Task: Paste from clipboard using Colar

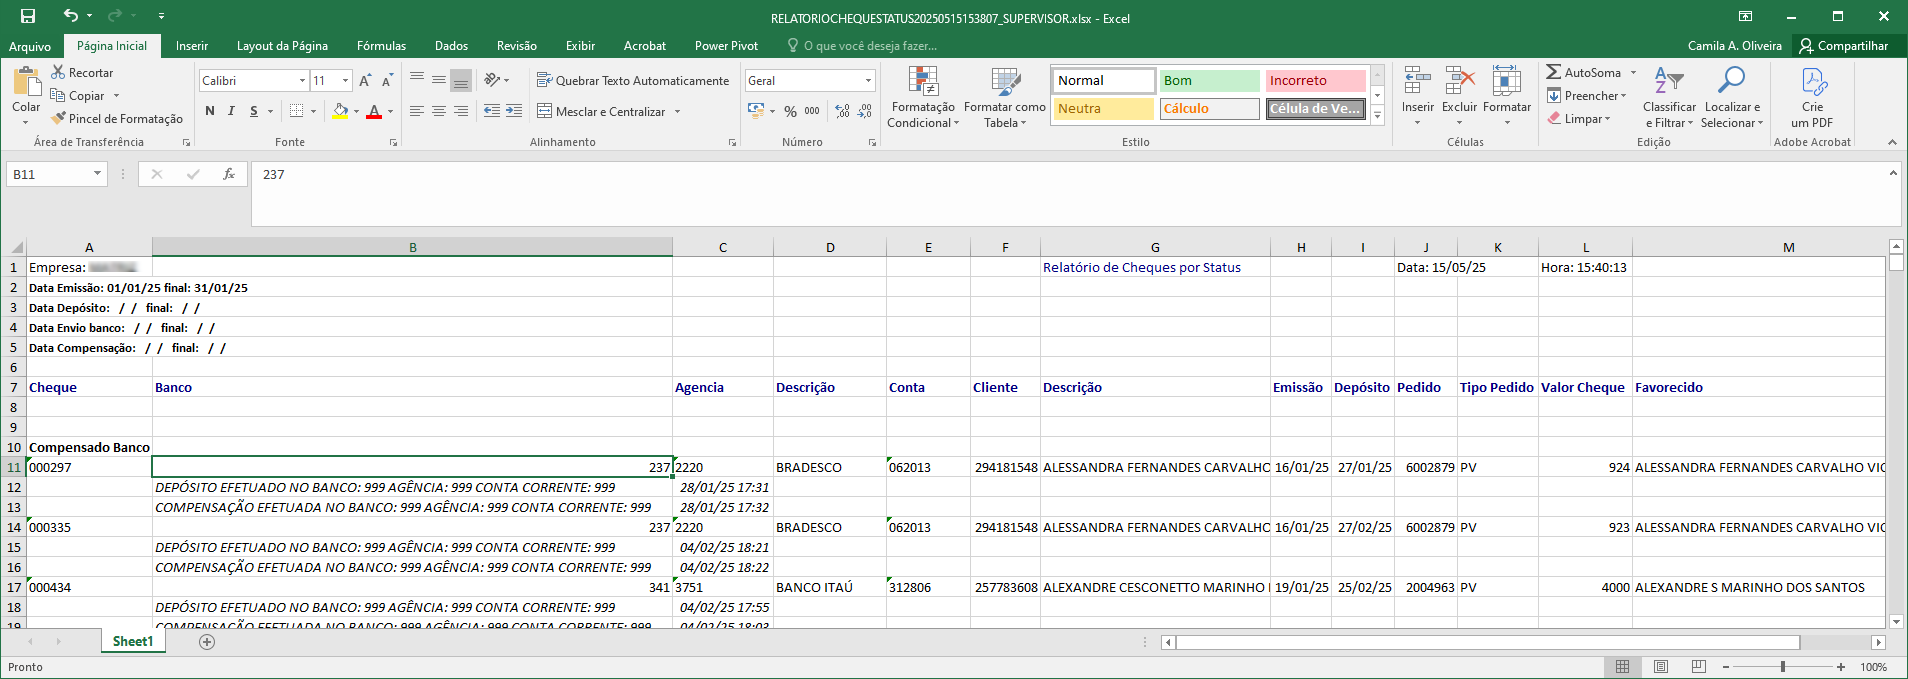Action: [x=26, y=96]
